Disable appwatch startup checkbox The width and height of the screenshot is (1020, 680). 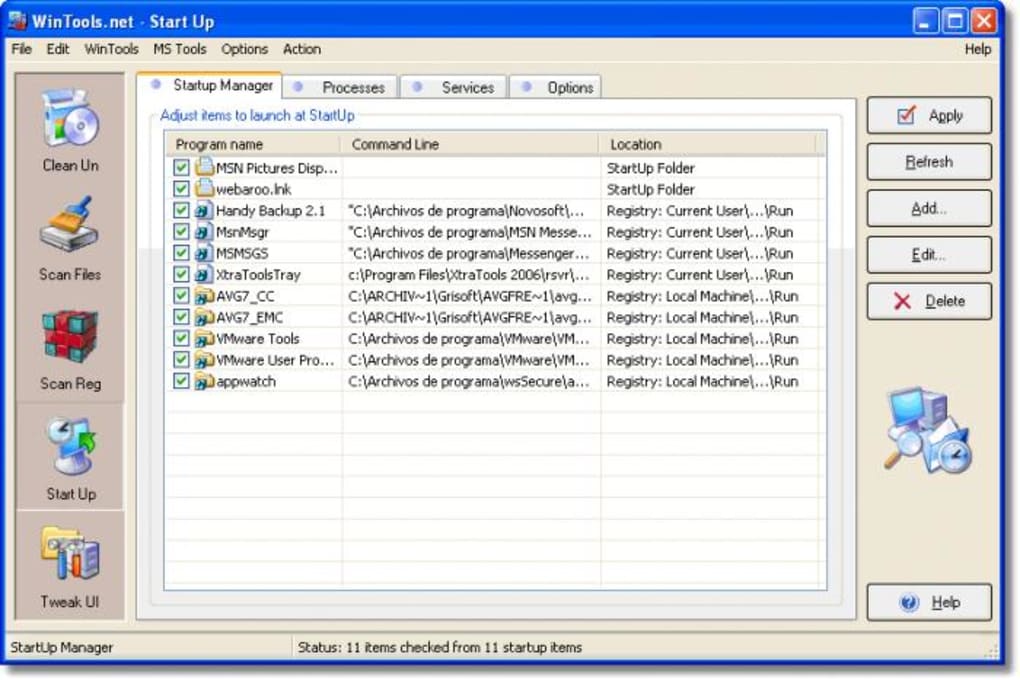point(181,381)
